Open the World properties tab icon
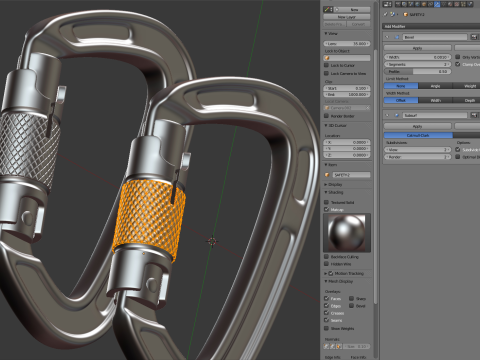This screenshot has width=480, height=360. (x=417, y=4)
